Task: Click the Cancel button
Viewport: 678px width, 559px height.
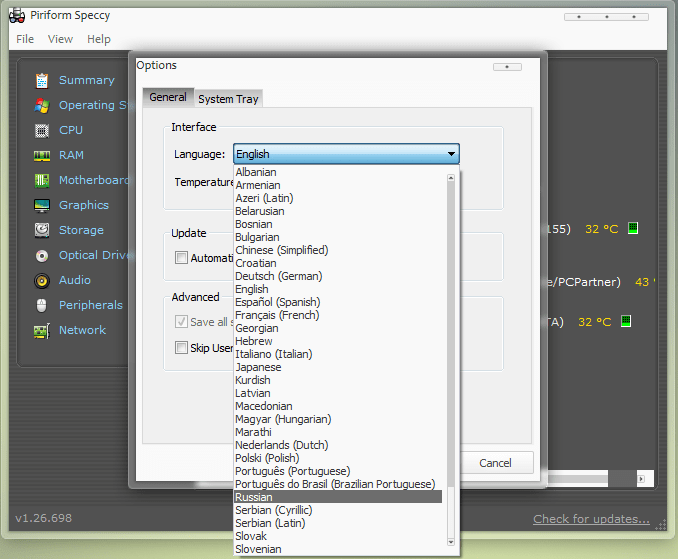Action: click(x=495, y=463)
